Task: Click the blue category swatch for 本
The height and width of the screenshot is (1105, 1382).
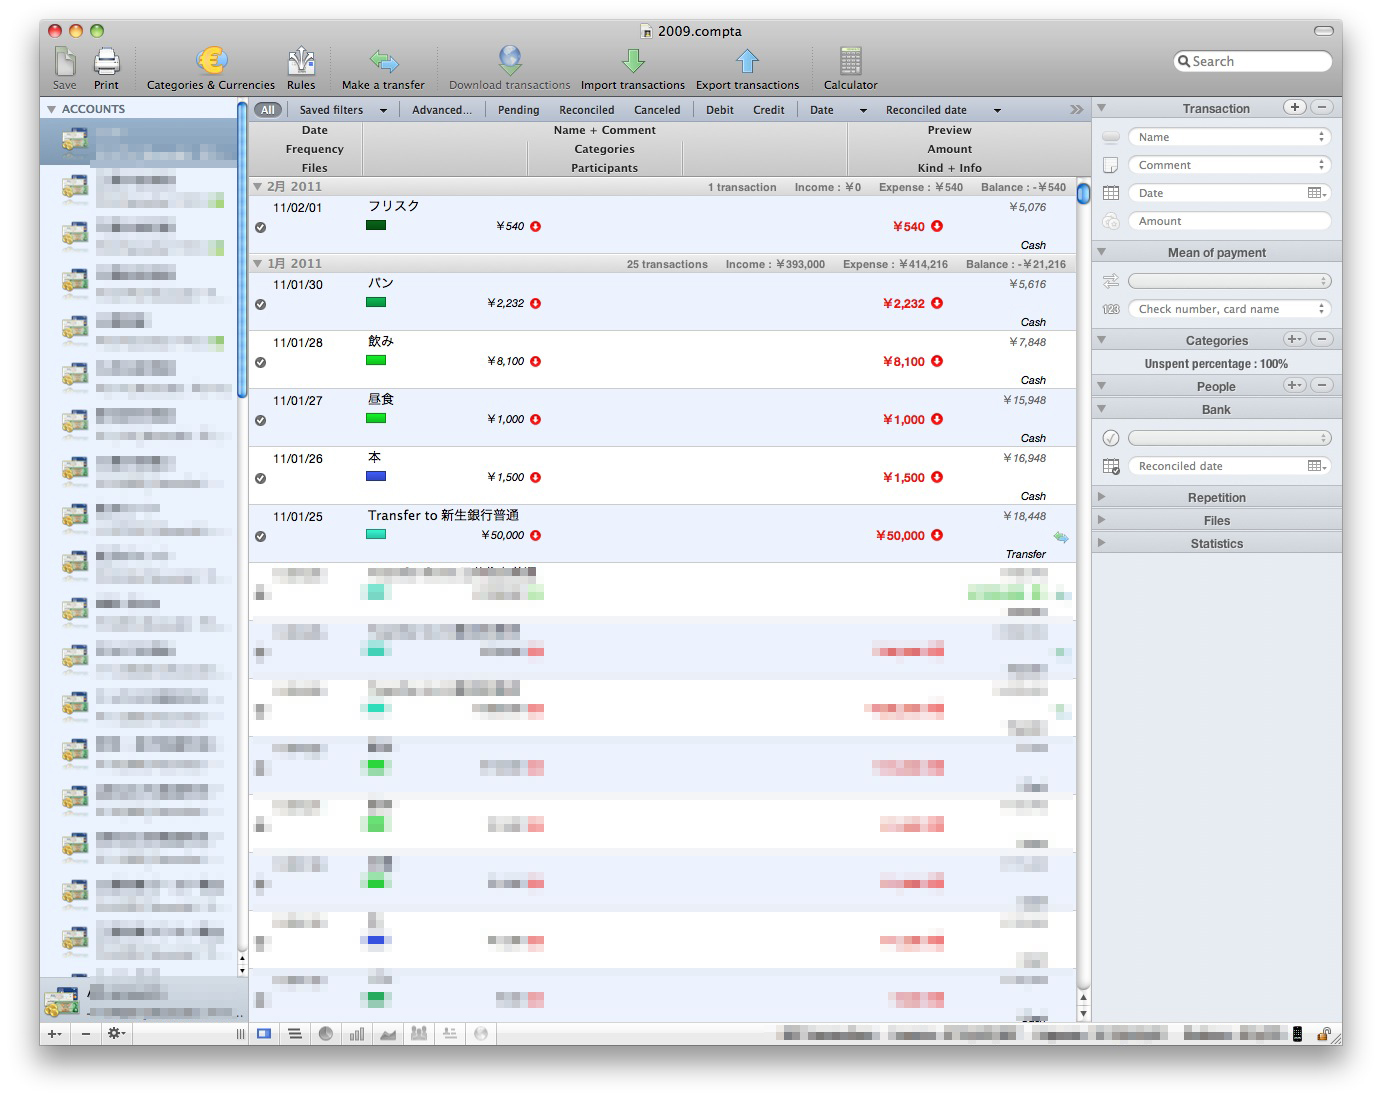Action: tap(376, 477)
